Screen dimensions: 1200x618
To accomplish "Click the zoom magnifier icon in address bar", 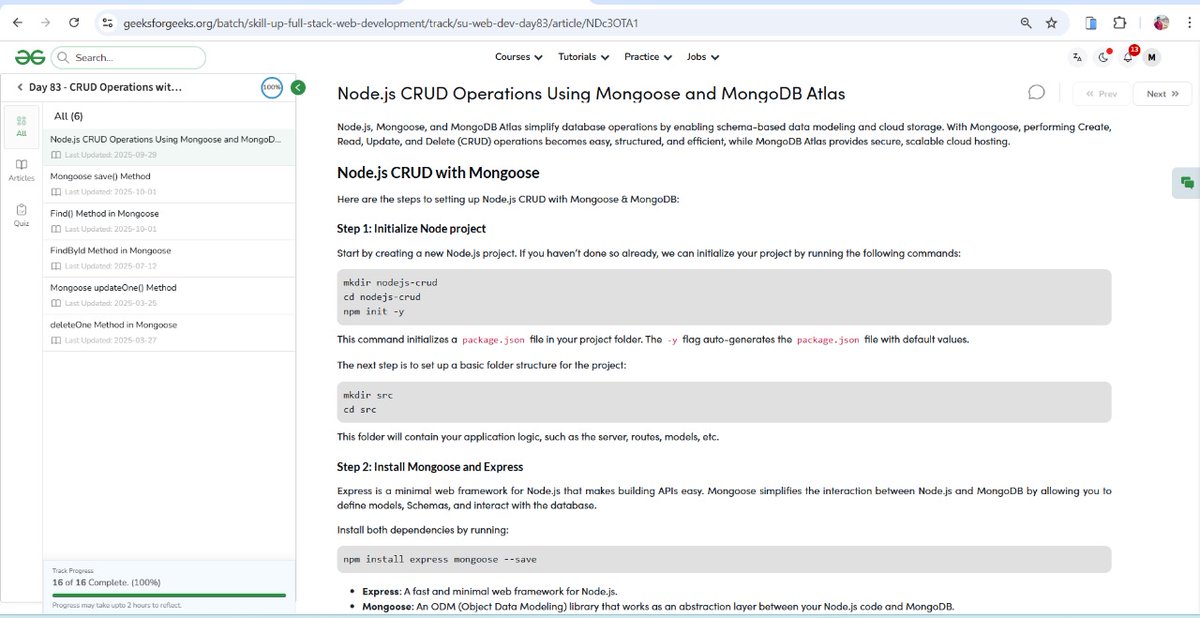I will pos(1026,22).
